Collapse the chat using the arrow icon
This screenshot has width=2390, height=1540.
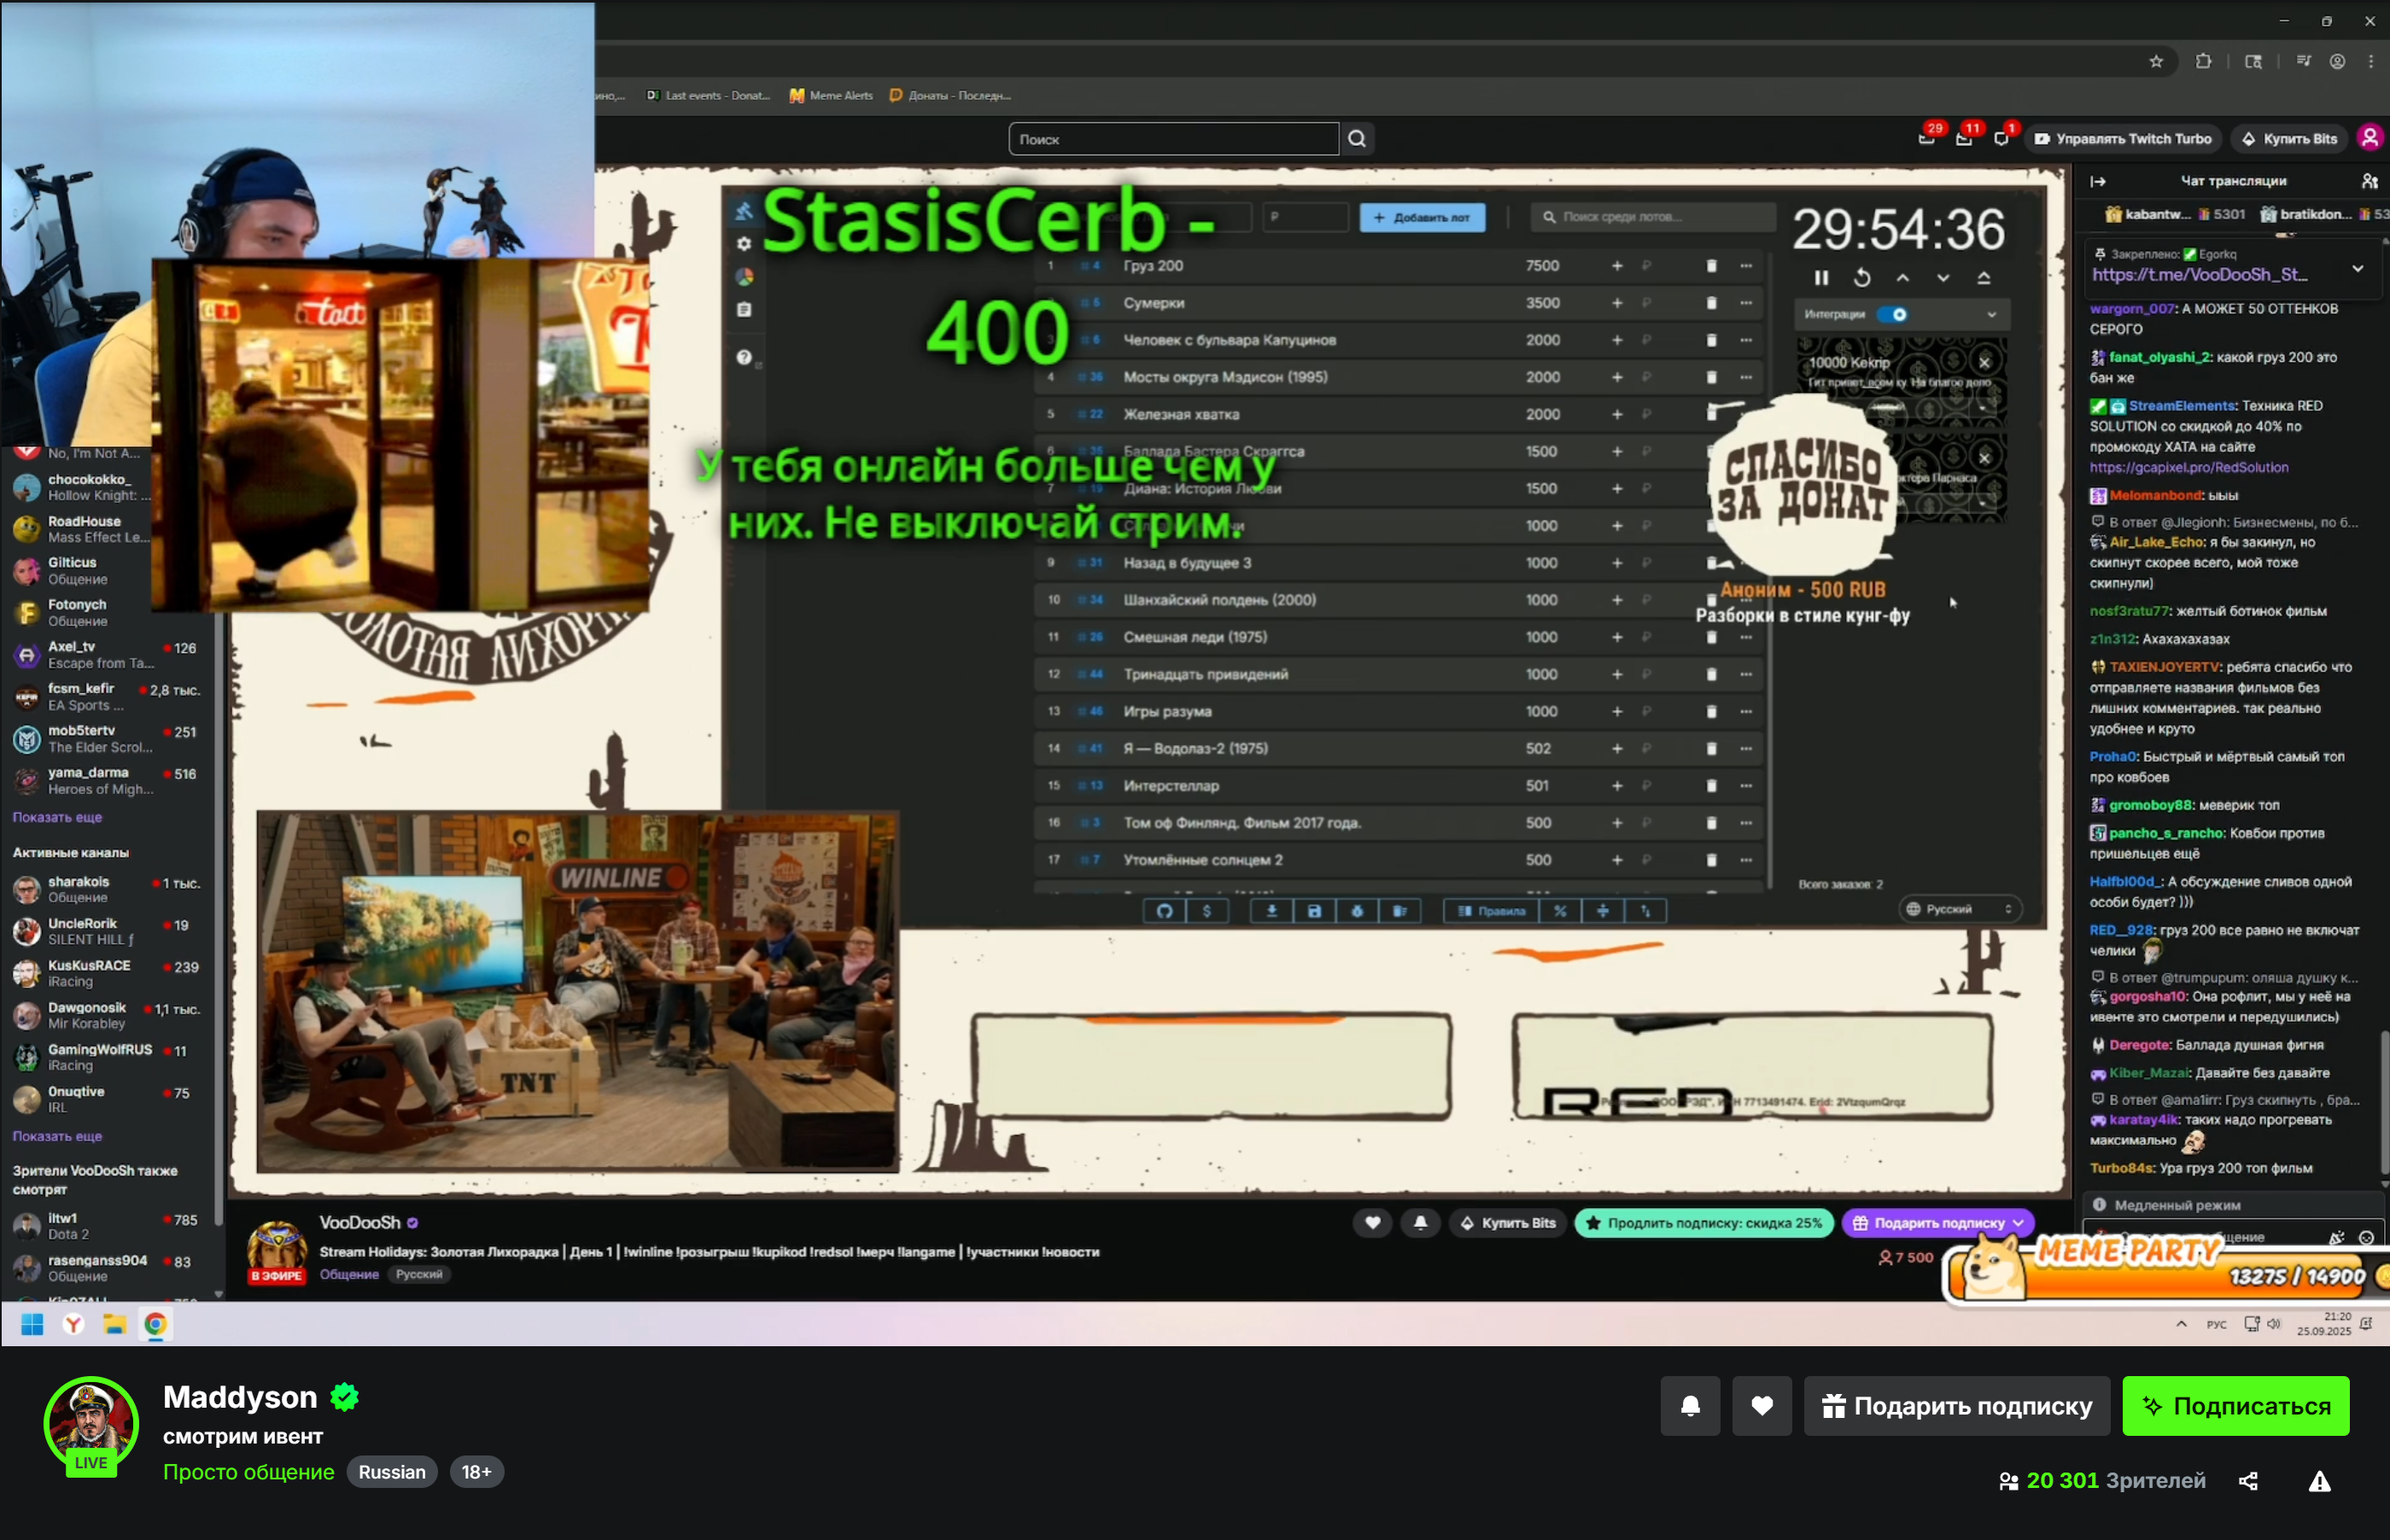tap(2098, 181)
